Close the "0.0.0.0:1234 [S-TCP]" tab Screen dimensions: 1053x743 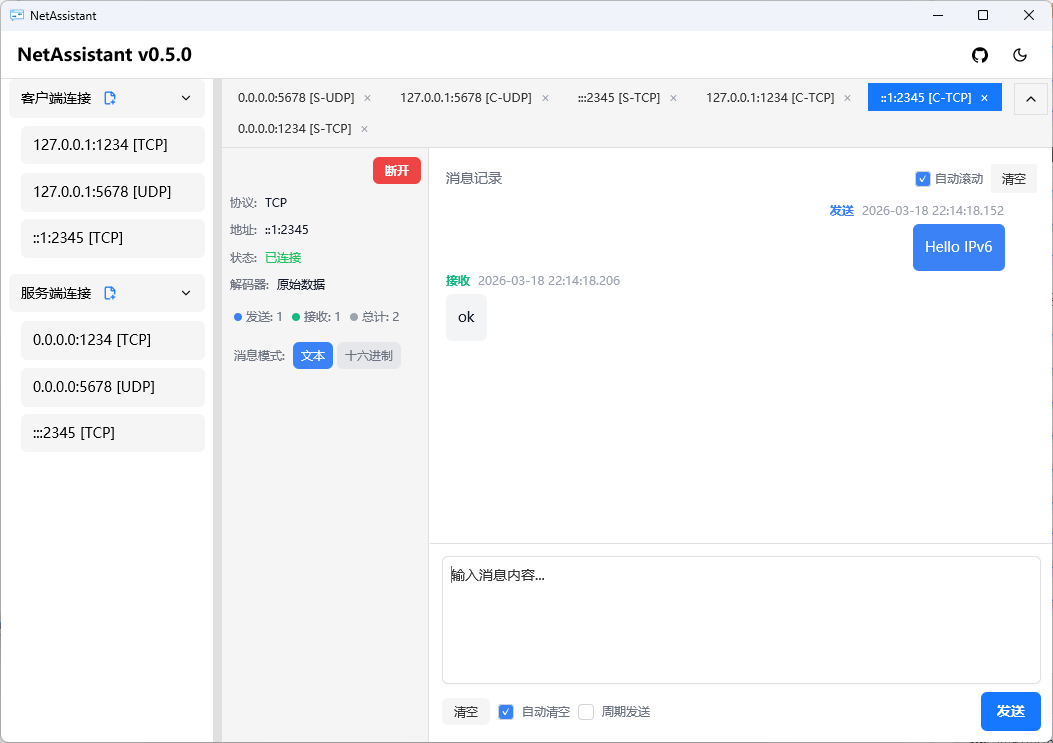pyautogui.click(x=363, y=128)
